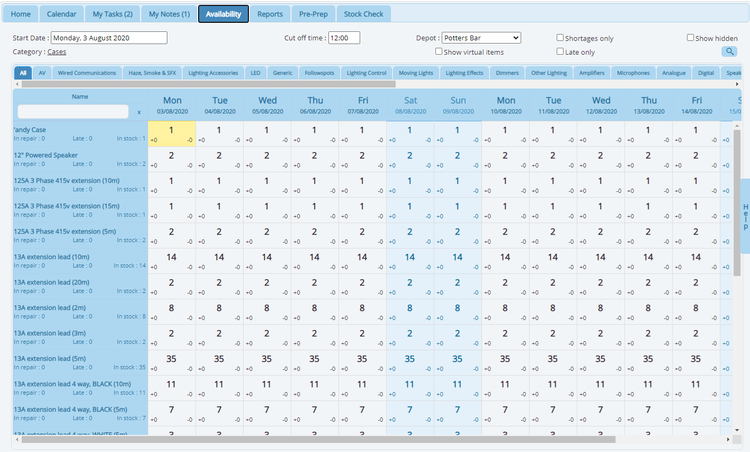Viewport: 750px width, 452px height.
Task: Open the Help side tab
Action: 744,216
